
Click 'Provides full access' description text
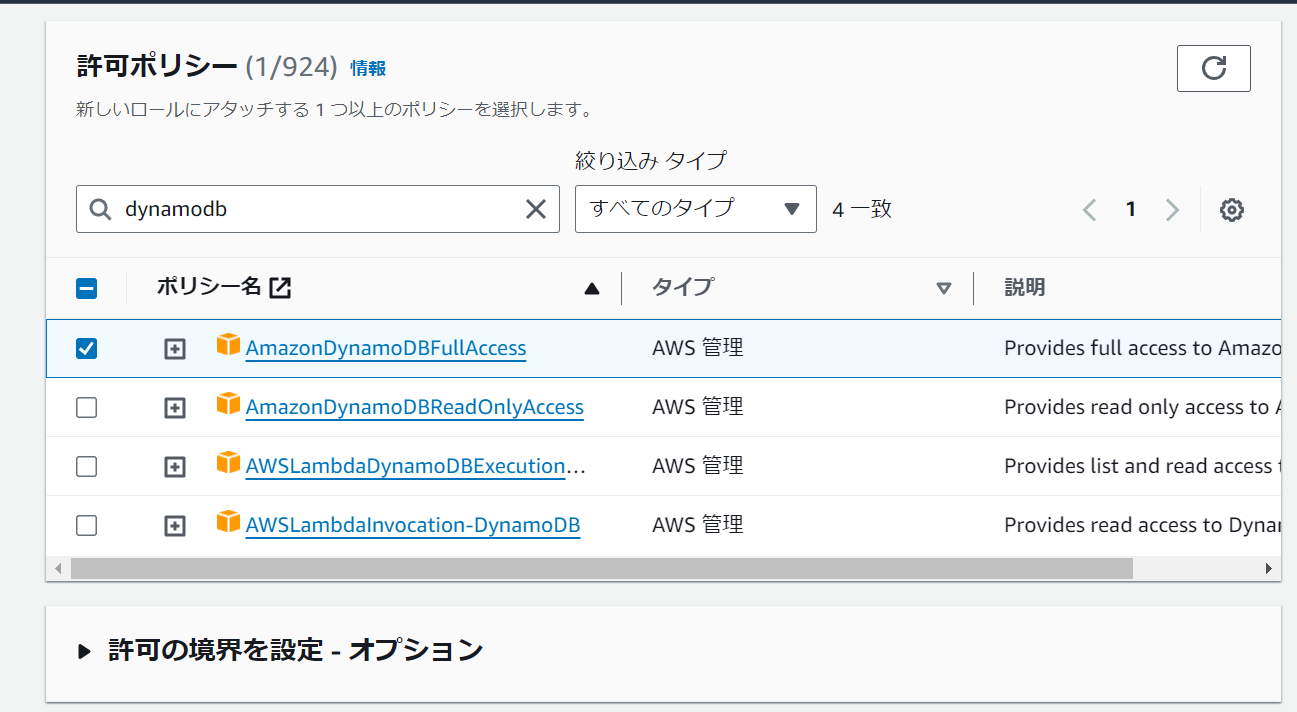(x=1142, y=348)
